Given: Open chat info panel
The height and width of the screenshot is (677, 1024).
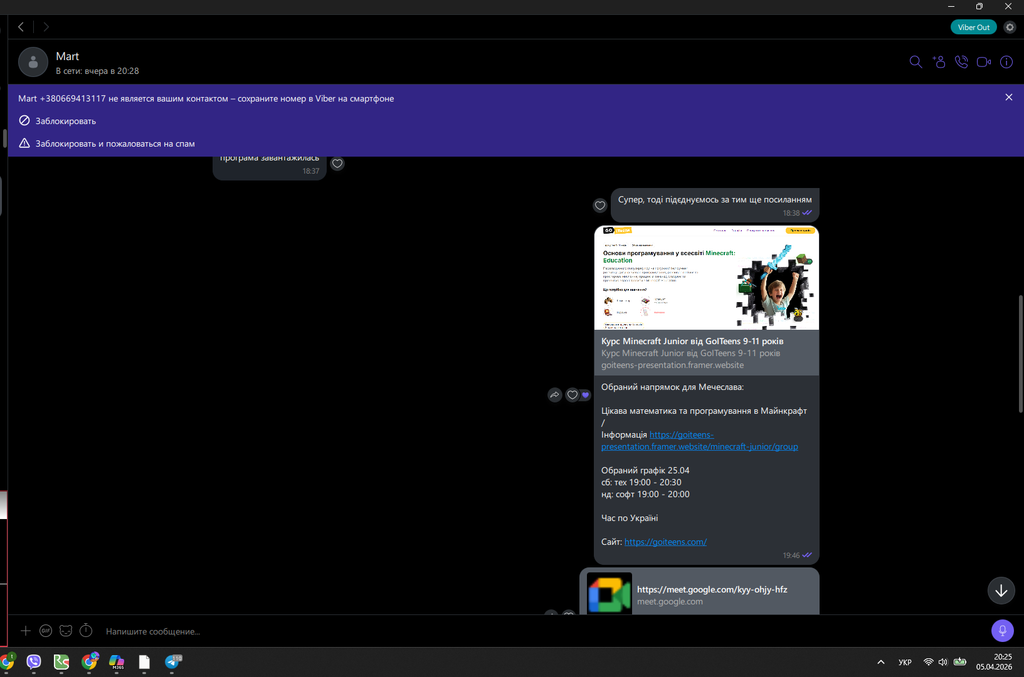Looking at the screenshot, I should click(1006, 62).
